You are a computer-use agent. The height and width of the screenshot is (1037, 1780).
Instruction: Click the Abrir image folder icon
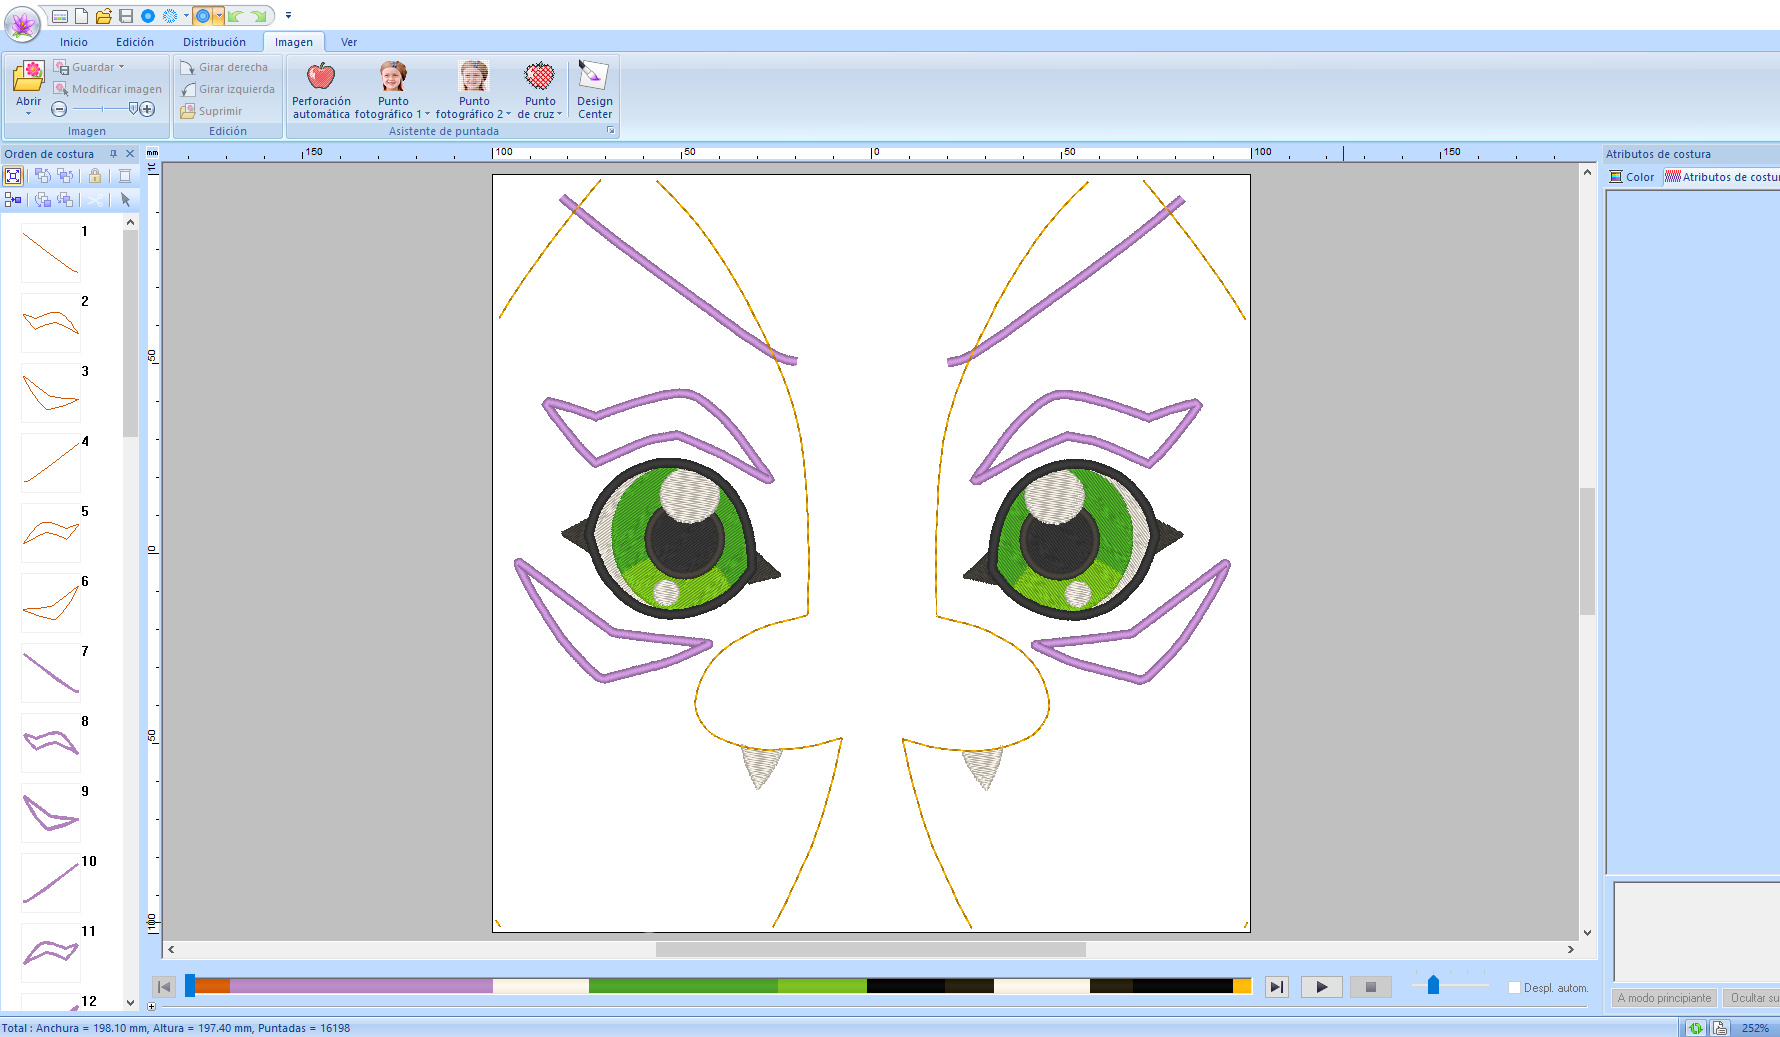(x=28, y=77)
